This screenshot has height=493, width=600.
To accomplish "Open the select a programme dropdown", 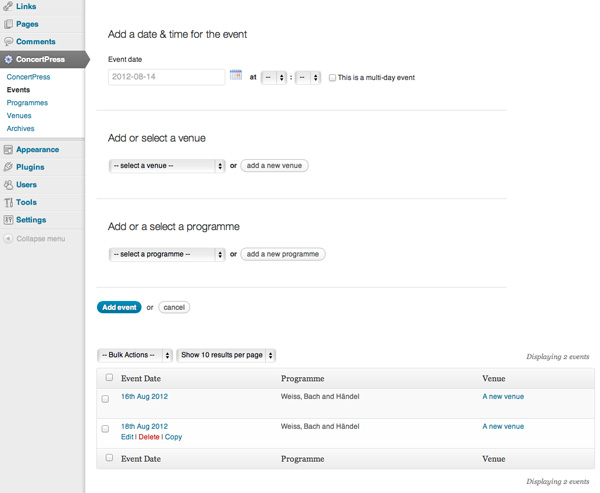I will (x=167, y=254).
